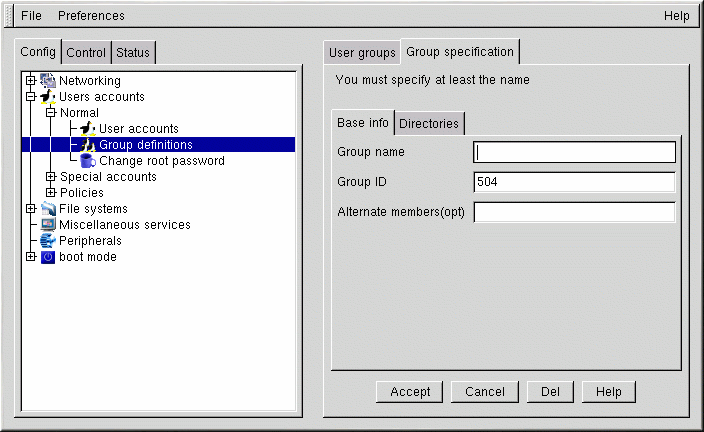
Task: Click the Del button
Action: (549, 392)
